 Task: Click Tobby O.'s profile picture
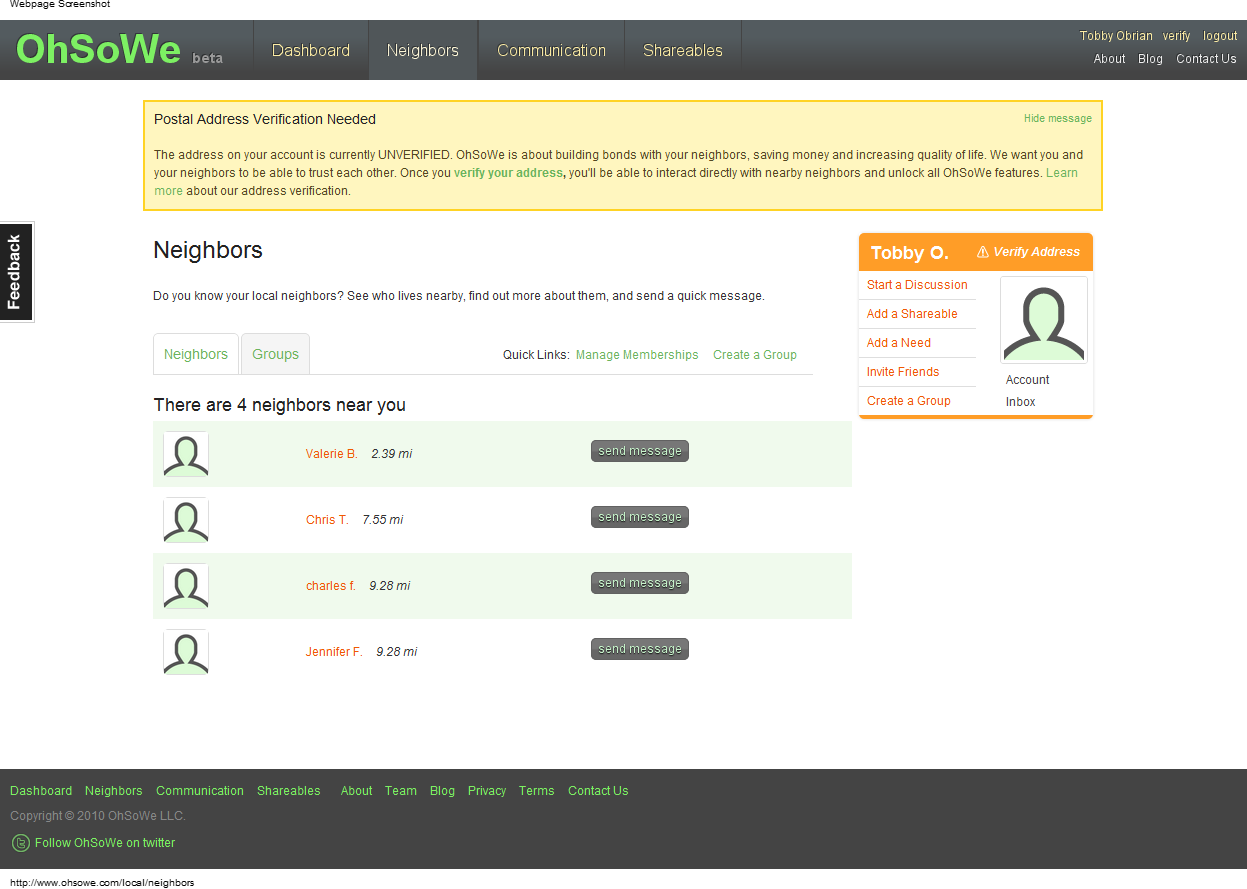[1044, 320]
